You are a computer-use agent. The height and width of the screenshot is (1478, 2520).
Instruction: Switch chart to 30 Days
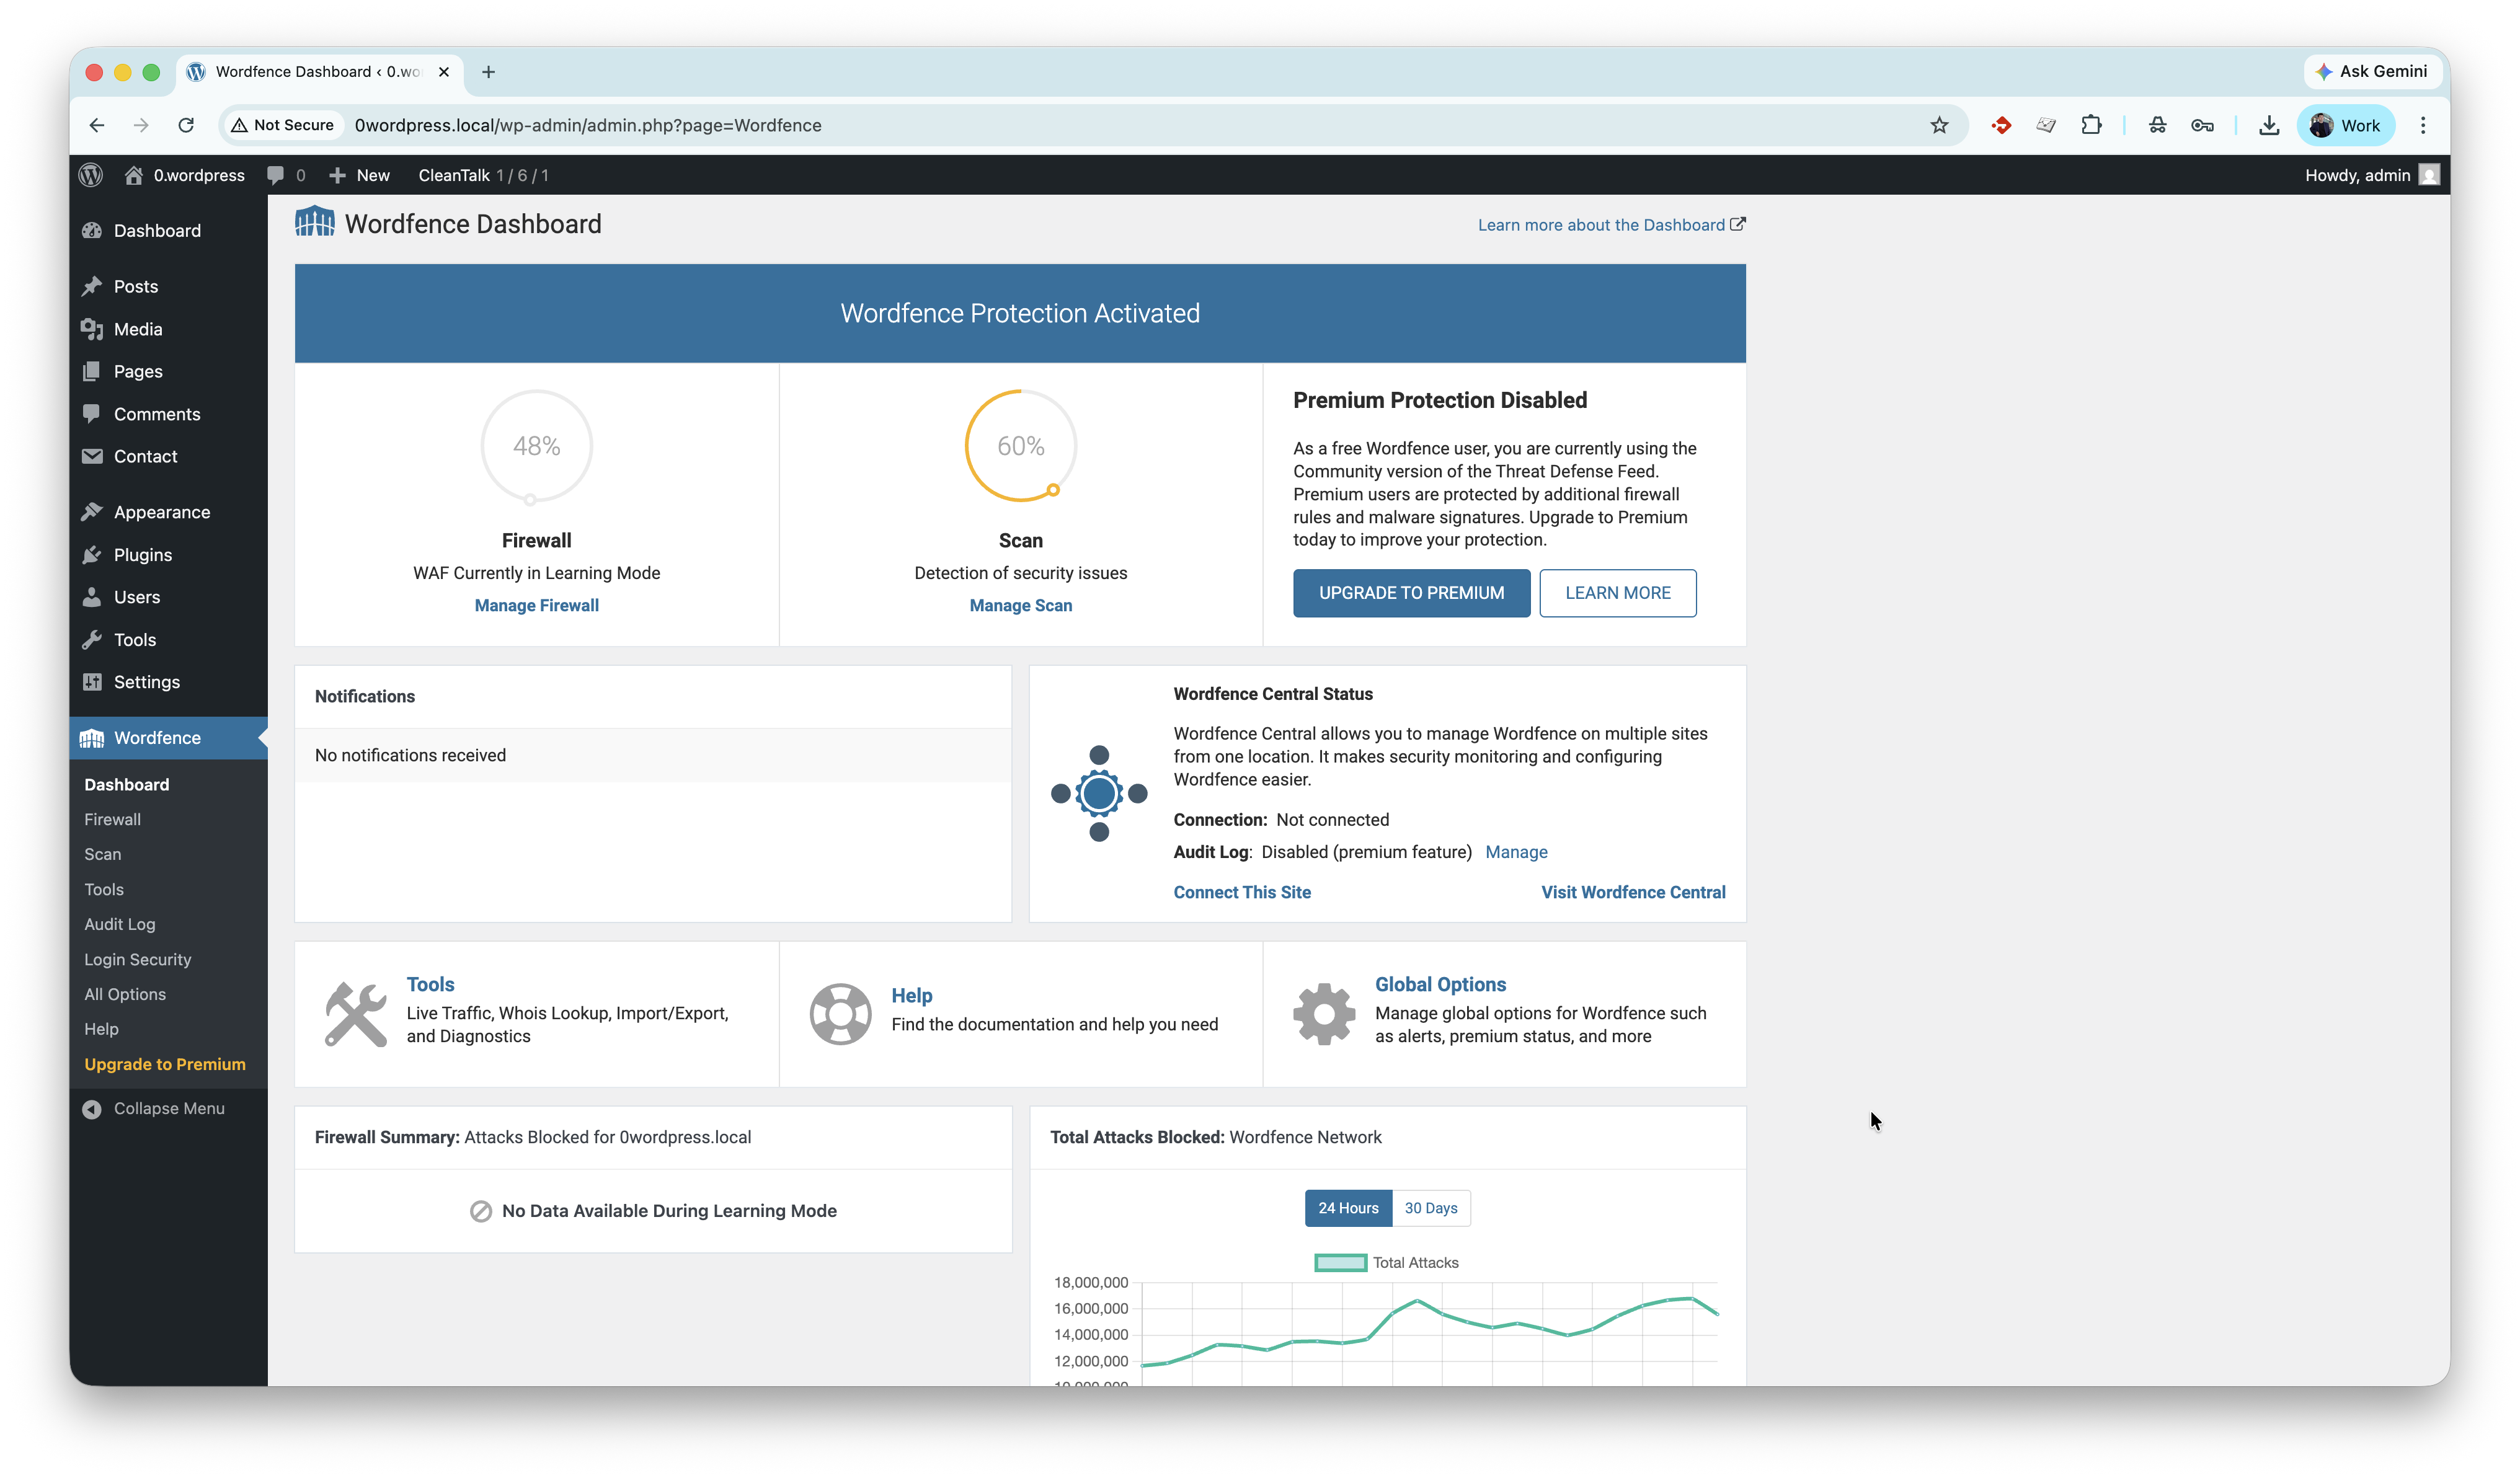1431,1209
